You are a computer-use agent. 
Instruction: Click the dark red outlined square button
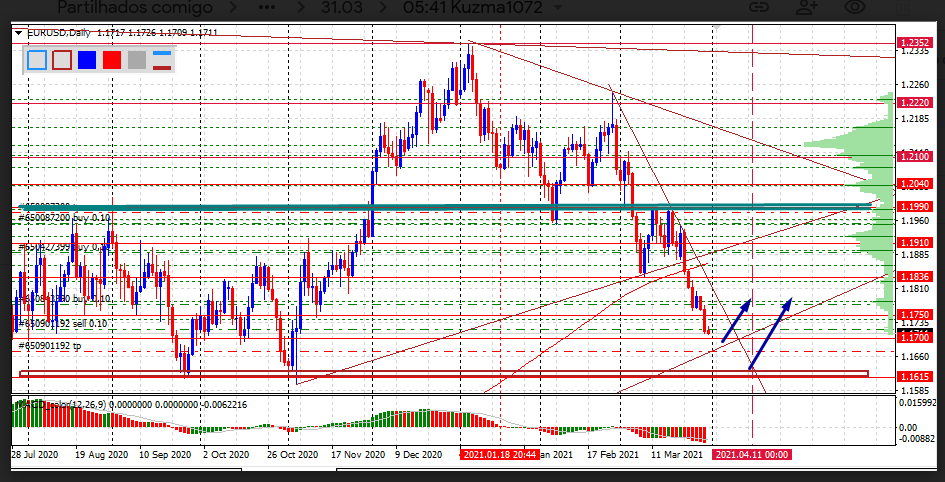click(x=61, y=59)
